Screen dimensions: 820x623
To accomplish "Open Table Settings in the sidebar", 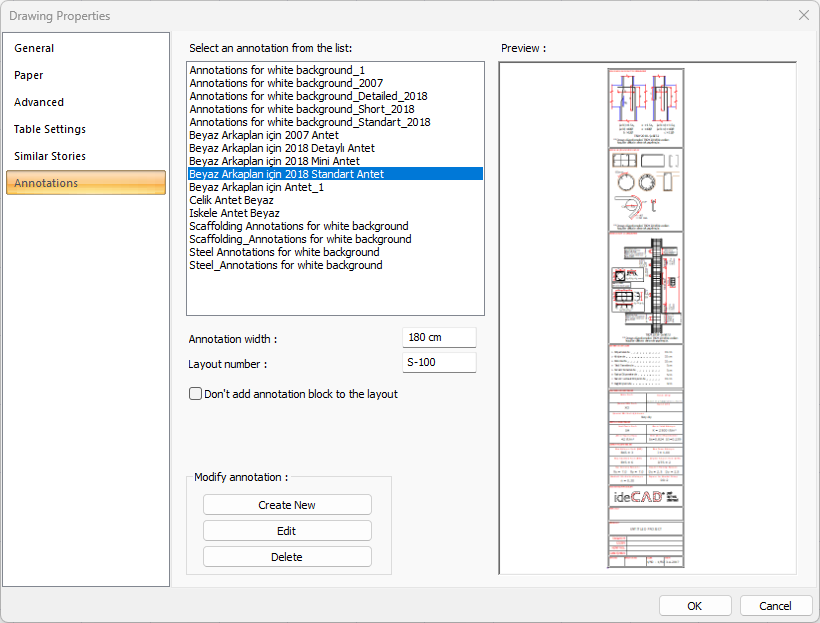I will tap(50, 129).
